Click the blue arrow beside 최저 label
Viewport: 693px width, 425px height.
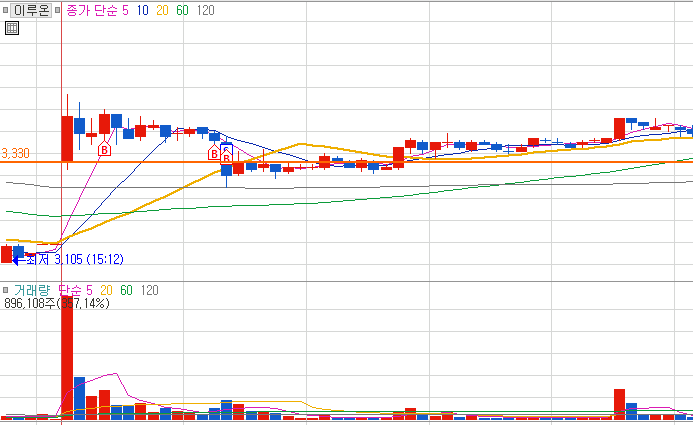tap(16, 261)
